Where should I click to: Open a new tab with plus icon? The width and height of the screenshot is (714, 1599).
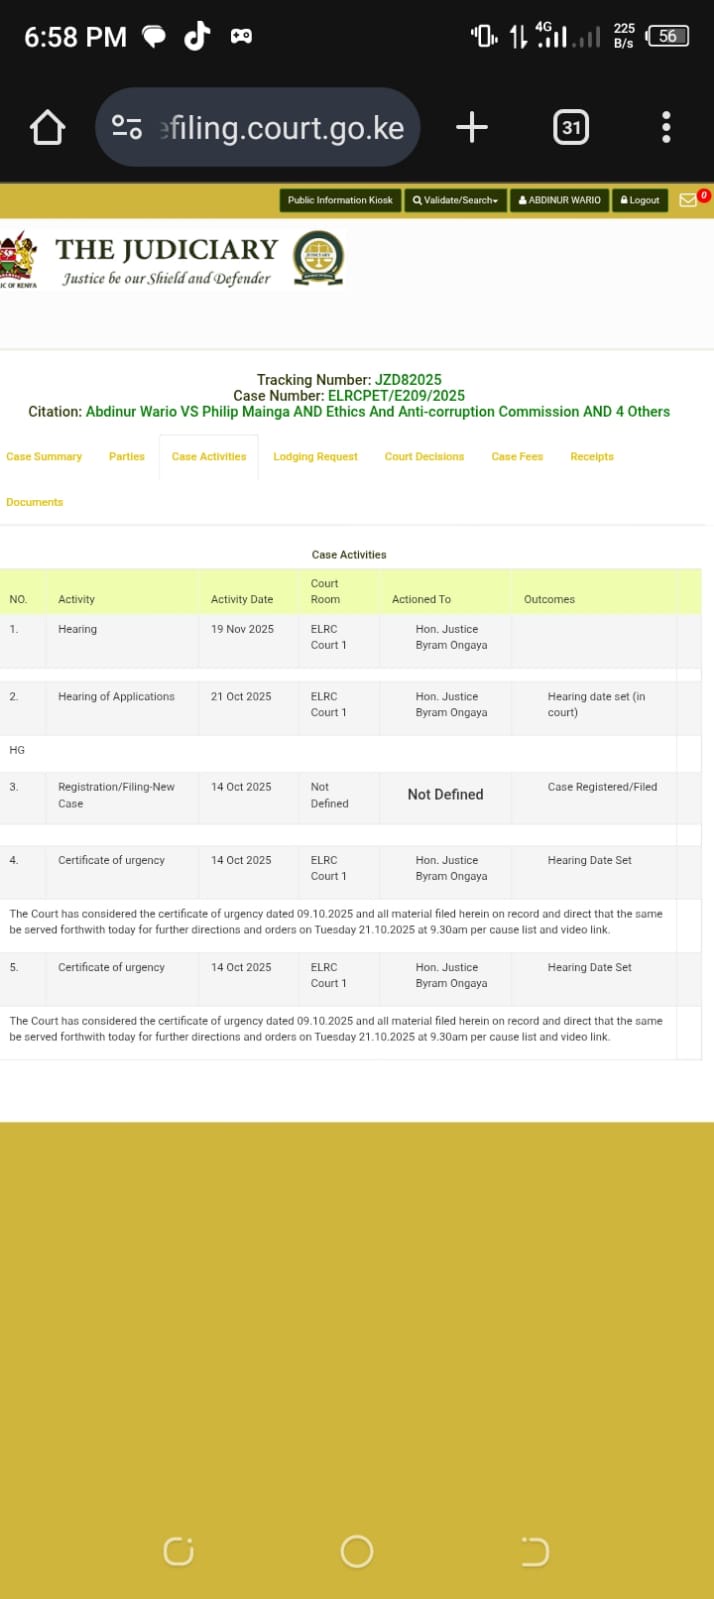(x=471, y=127)
